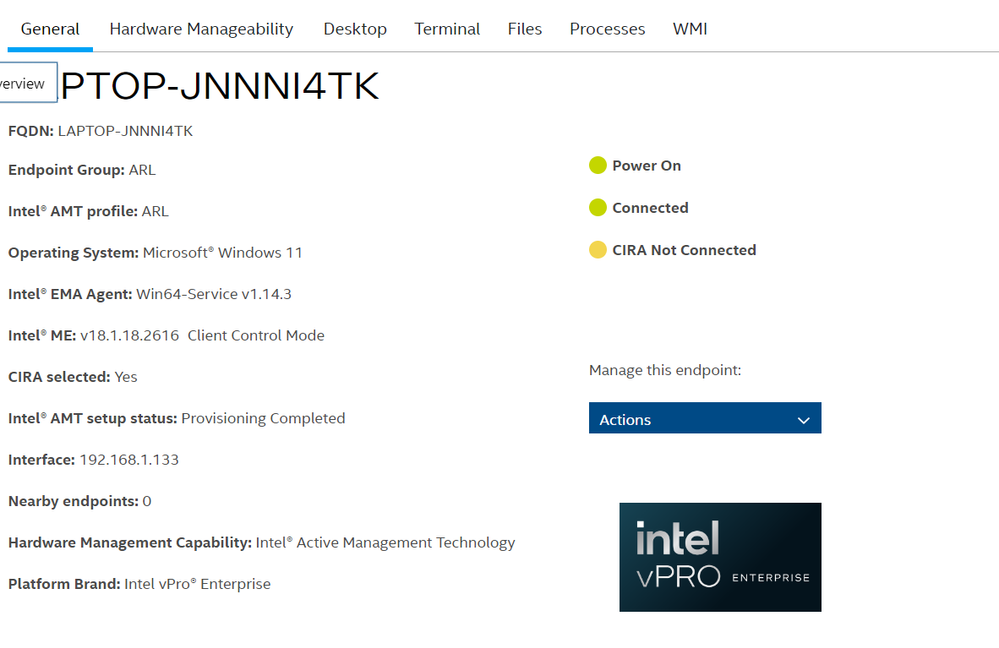Viewport: 999px width, 648px height.
Task: Click the CIRA Not Connected yellow indicator
Action: pos(598,249)
